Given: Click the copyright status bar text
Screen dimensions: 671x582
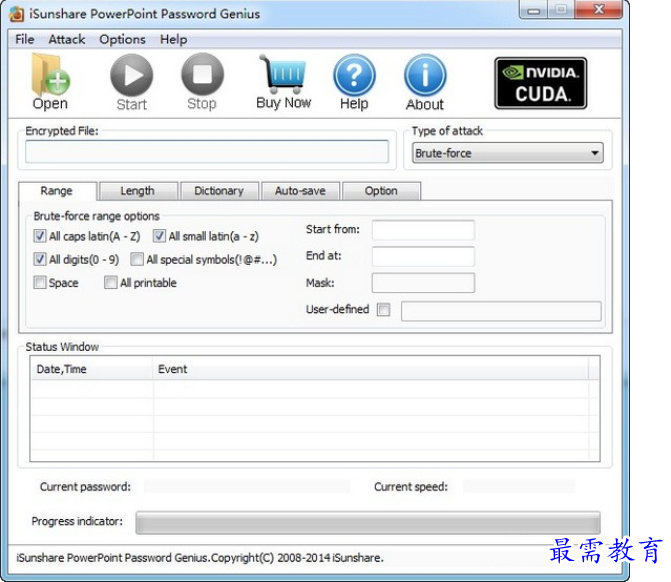Looking at the screenshot, I should click(x=200, y=558).
